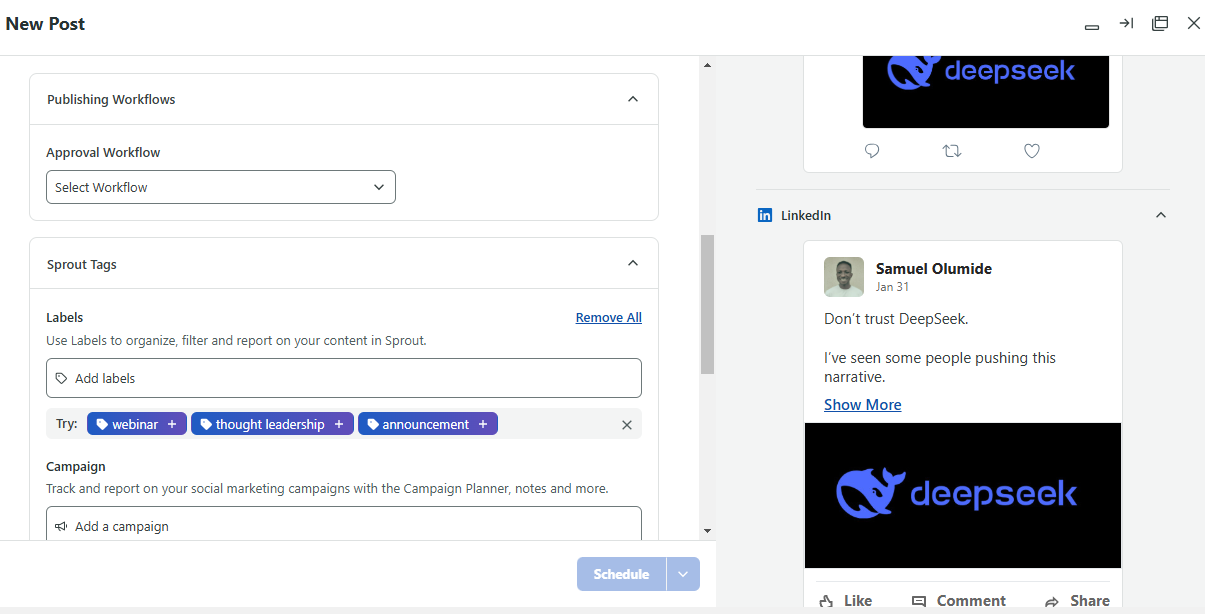Image resolution: width=1205 pixels, height=614 pixels.
Task: Collapse the Sprout Tags section
Action: point(632,264)
